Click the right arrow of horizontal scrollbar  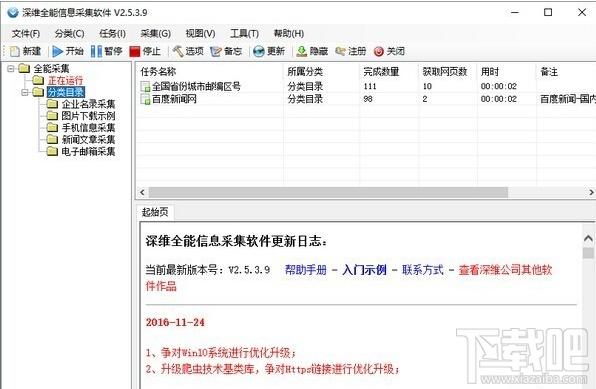coord(591,192)
